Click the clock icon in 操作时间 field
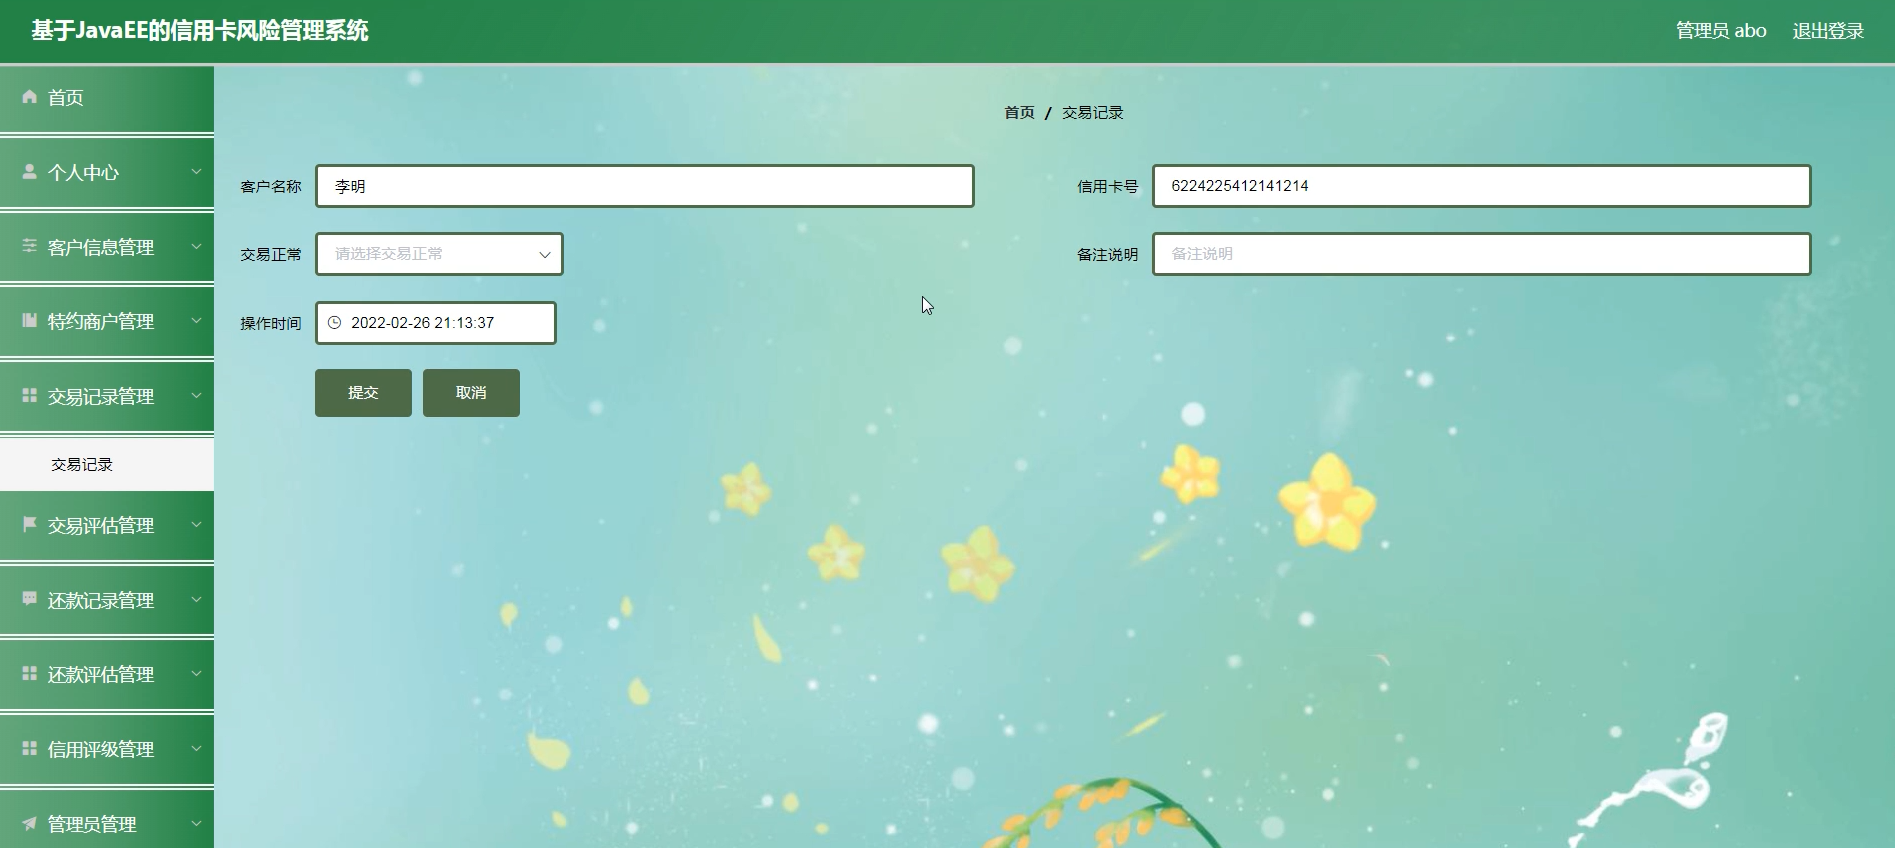The height and width of the screenshot is (848, 1895). [x=334, y=323]
